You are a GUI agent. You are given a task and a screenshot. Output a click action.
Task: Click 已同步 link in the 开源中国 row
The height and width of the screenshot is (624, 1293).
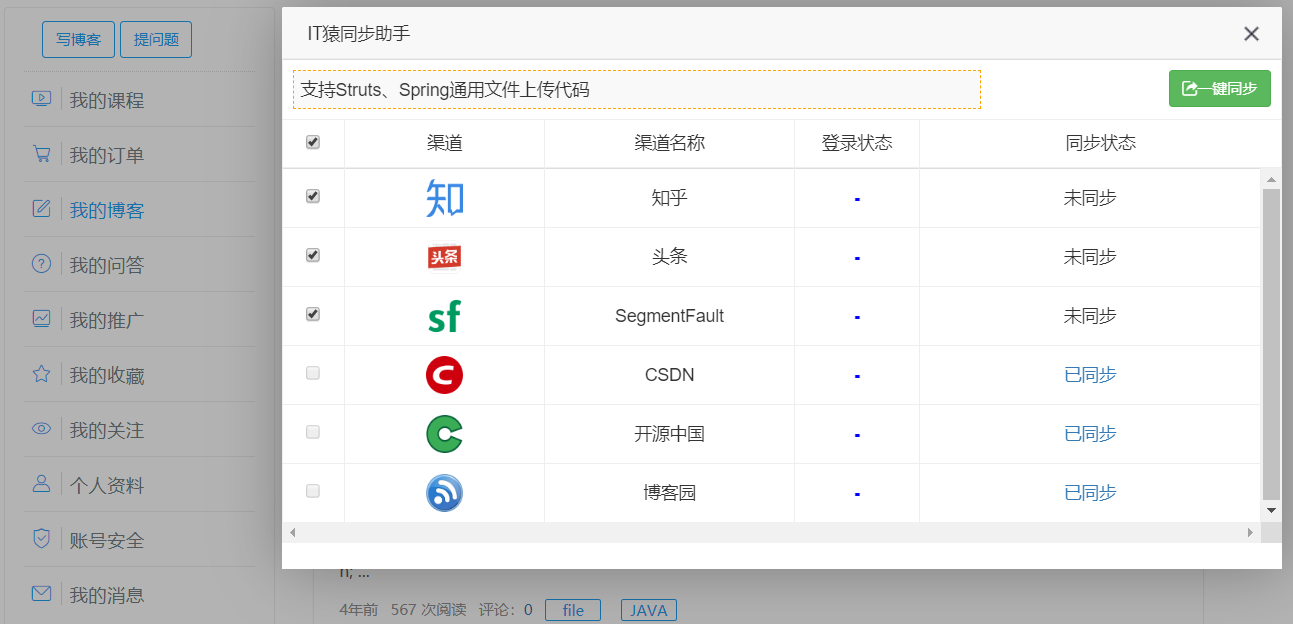click(1090, 434)
